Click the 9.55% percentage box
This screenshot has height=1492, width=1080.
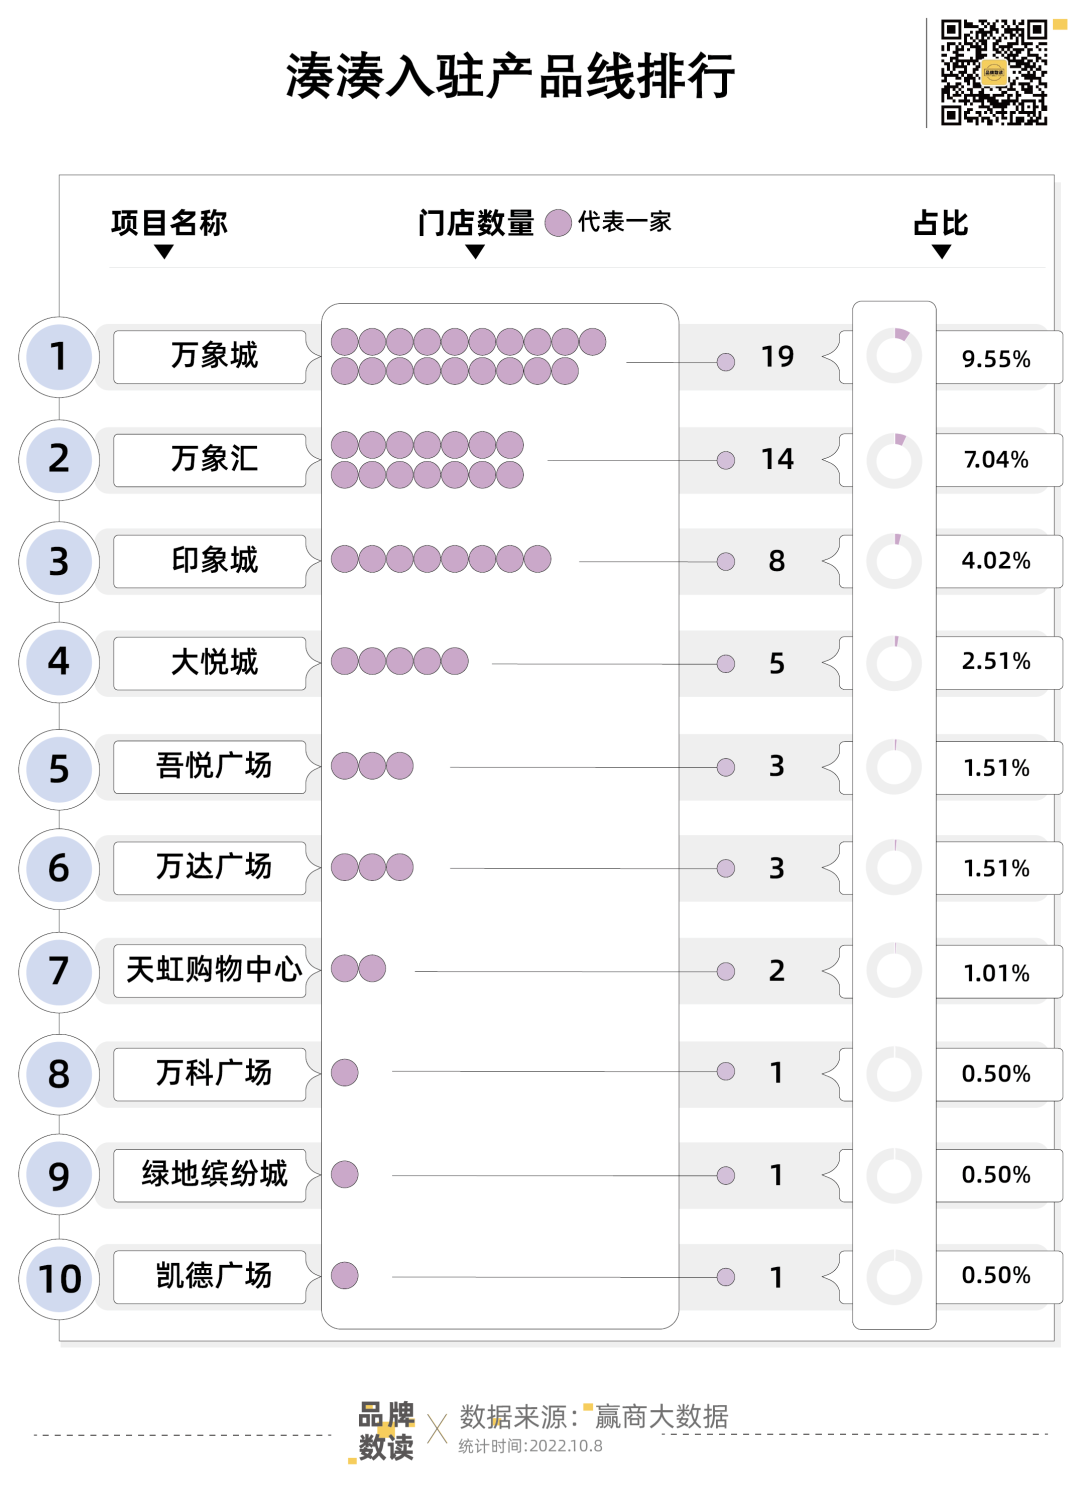pos(996,358)
